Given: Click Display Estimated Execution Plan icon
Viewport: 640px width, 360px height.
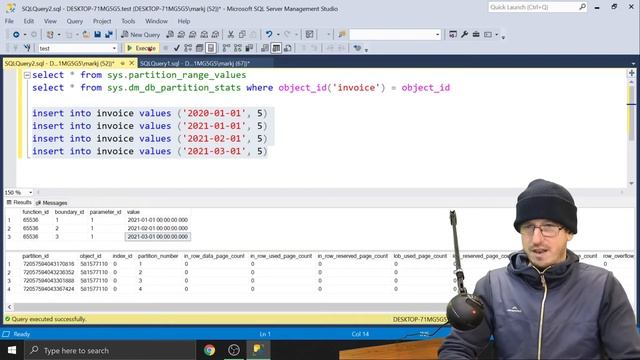Looking at the screenshot, I should point(188,48).
